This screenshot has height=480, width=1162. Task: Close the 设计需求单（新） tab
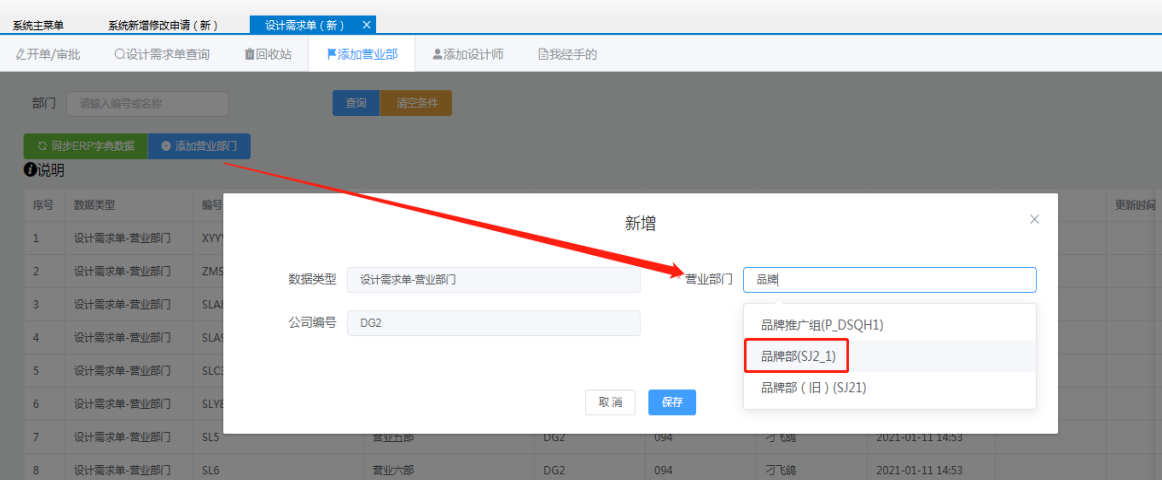click(x=366, y=24)
